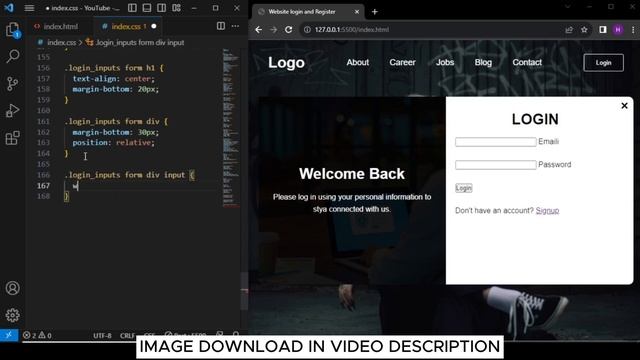
Task: Open the Jobs nav link
Action: pyautogui.click(x=445, y=62)
